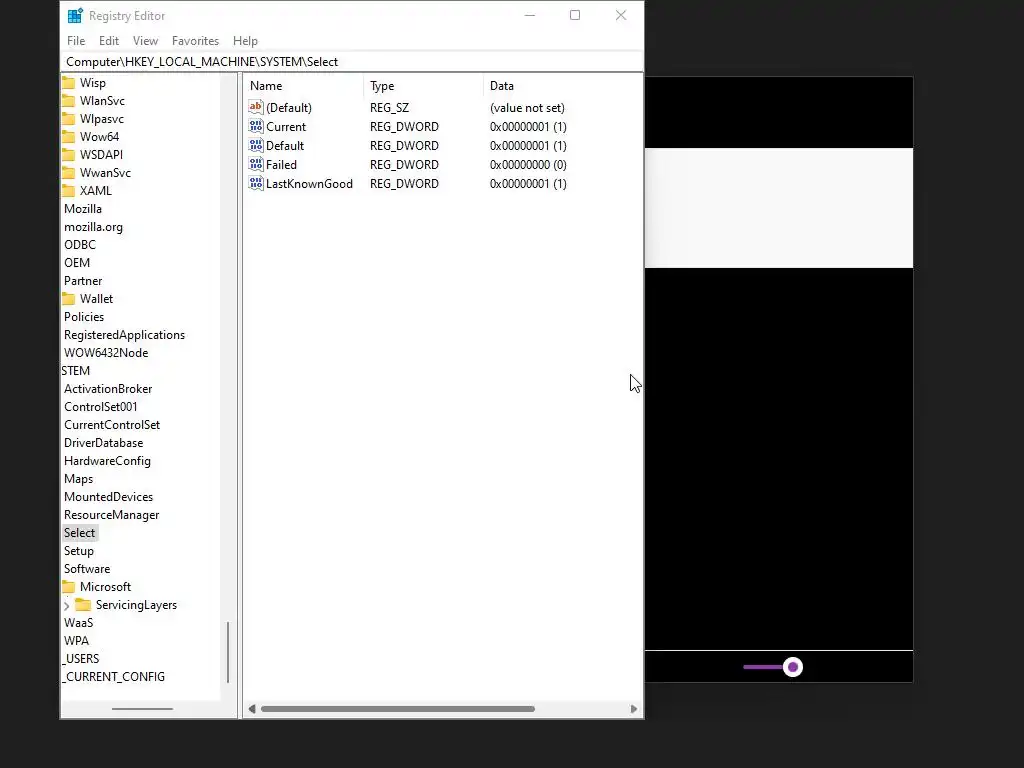Maximize the Registry Editor window

(x=575, y=15)
